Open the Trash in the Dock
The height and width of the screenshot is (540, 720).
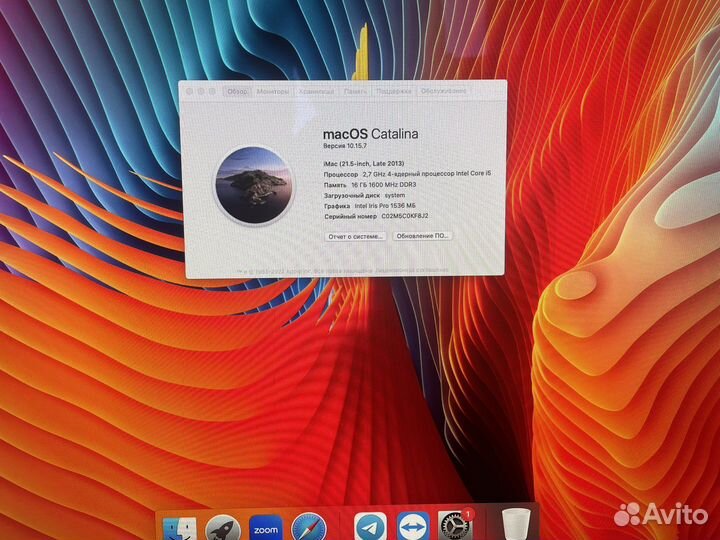[516, 525]
